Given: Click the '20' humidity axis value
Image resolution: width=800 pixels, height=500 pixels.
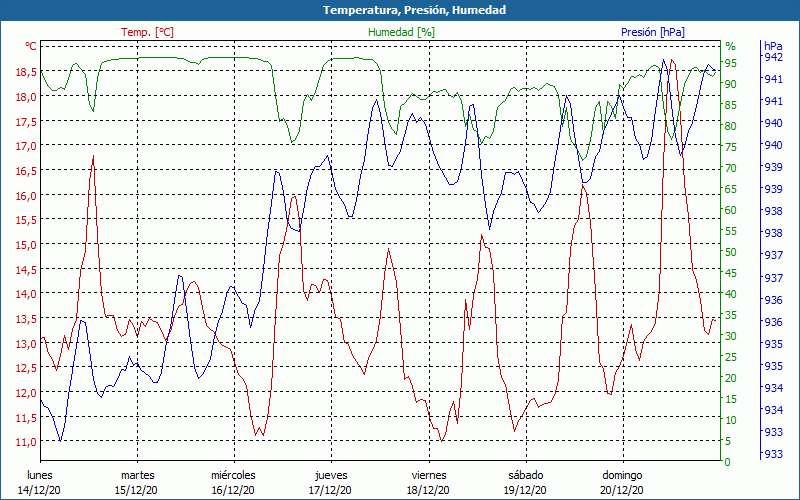Looking at the screenshot, I should (731, 378).
